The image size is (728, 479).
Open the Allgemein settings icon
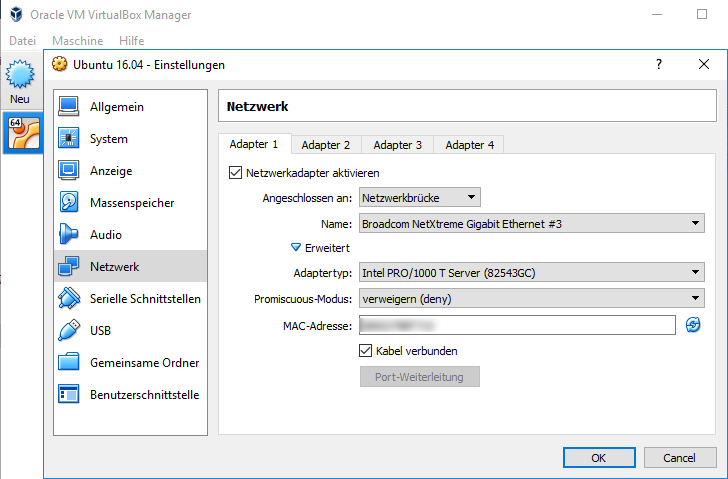(69, 106)
